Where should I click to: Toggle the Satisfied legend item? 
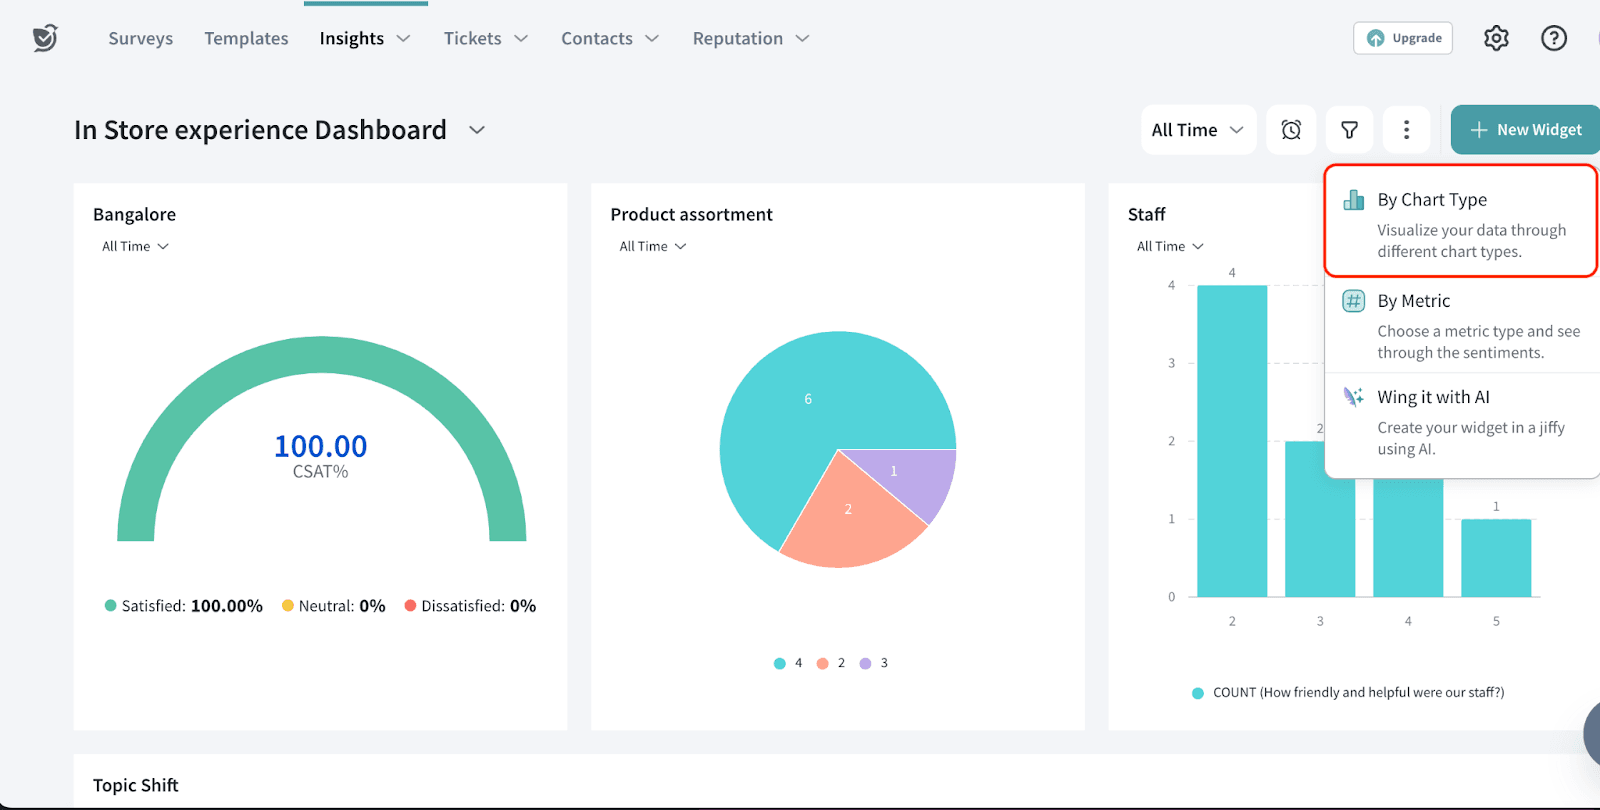[183, 606]
